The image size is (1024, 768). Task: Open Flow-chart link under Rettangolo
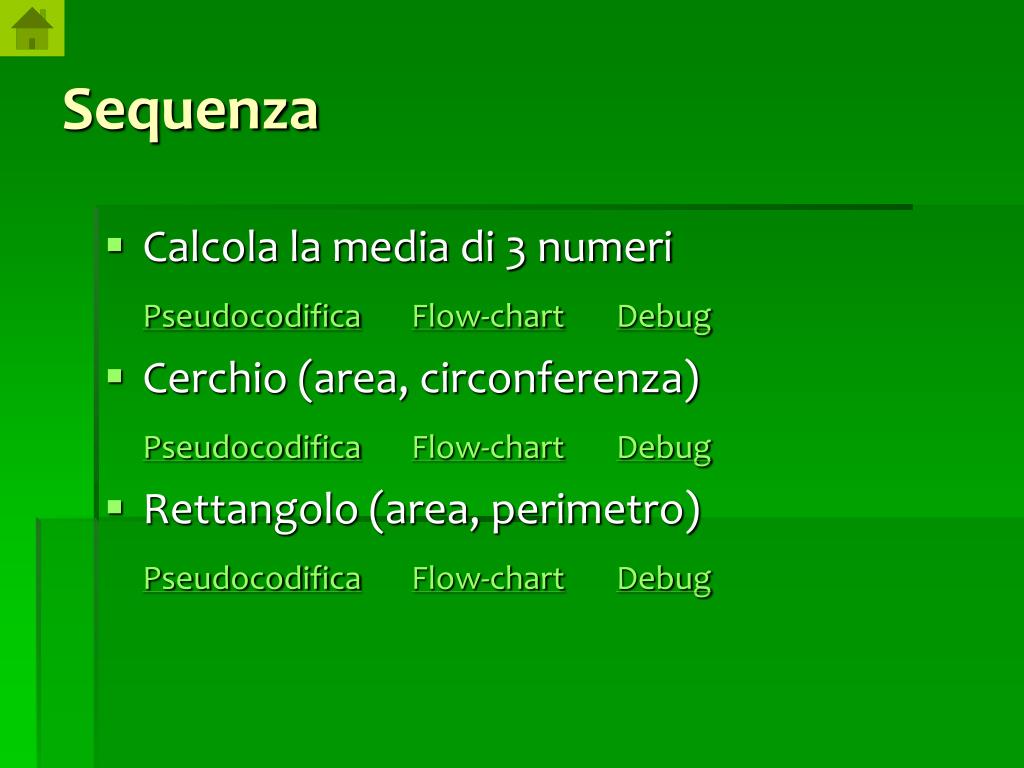488,579
